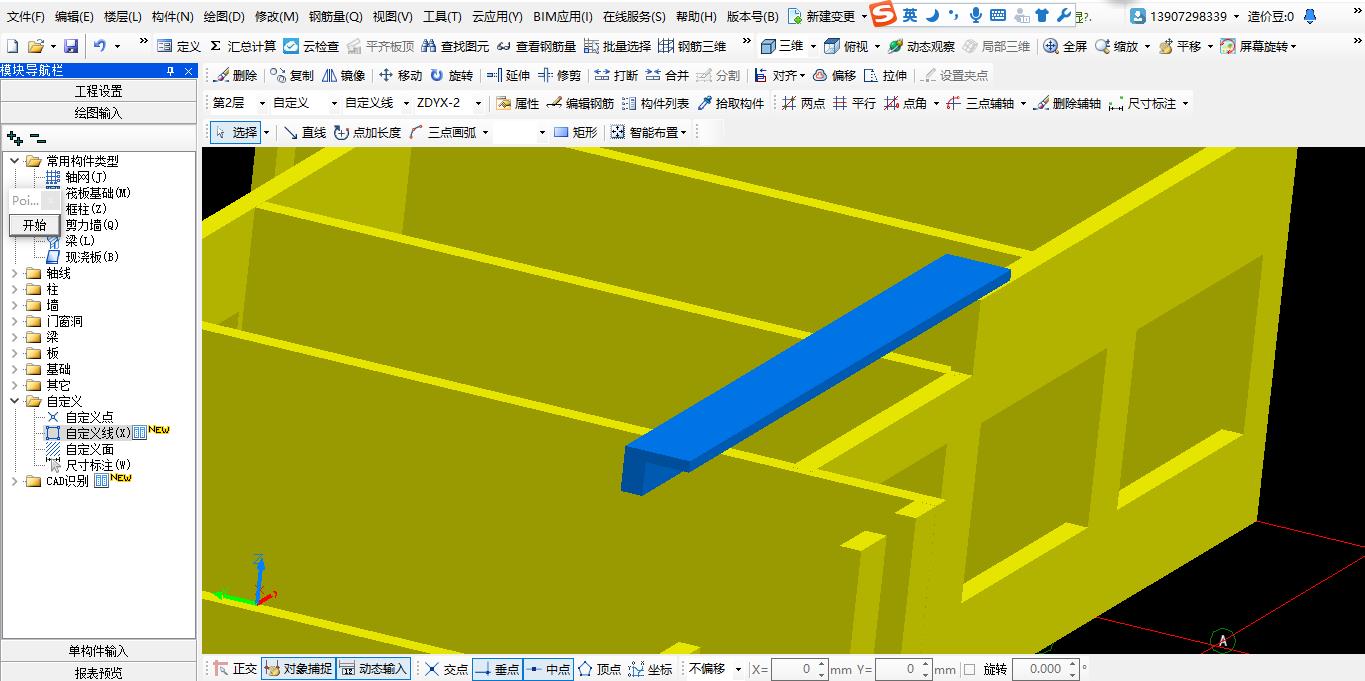Toggle 坐标 (coordinate) snap
This screenshot has width=1365, height=681.
pos(650,669)
